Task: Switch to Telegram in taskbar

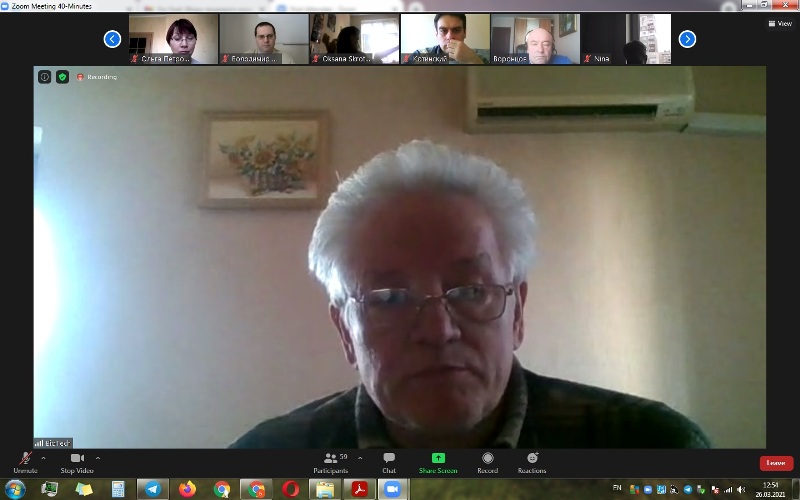Action: tap(153, 490)
